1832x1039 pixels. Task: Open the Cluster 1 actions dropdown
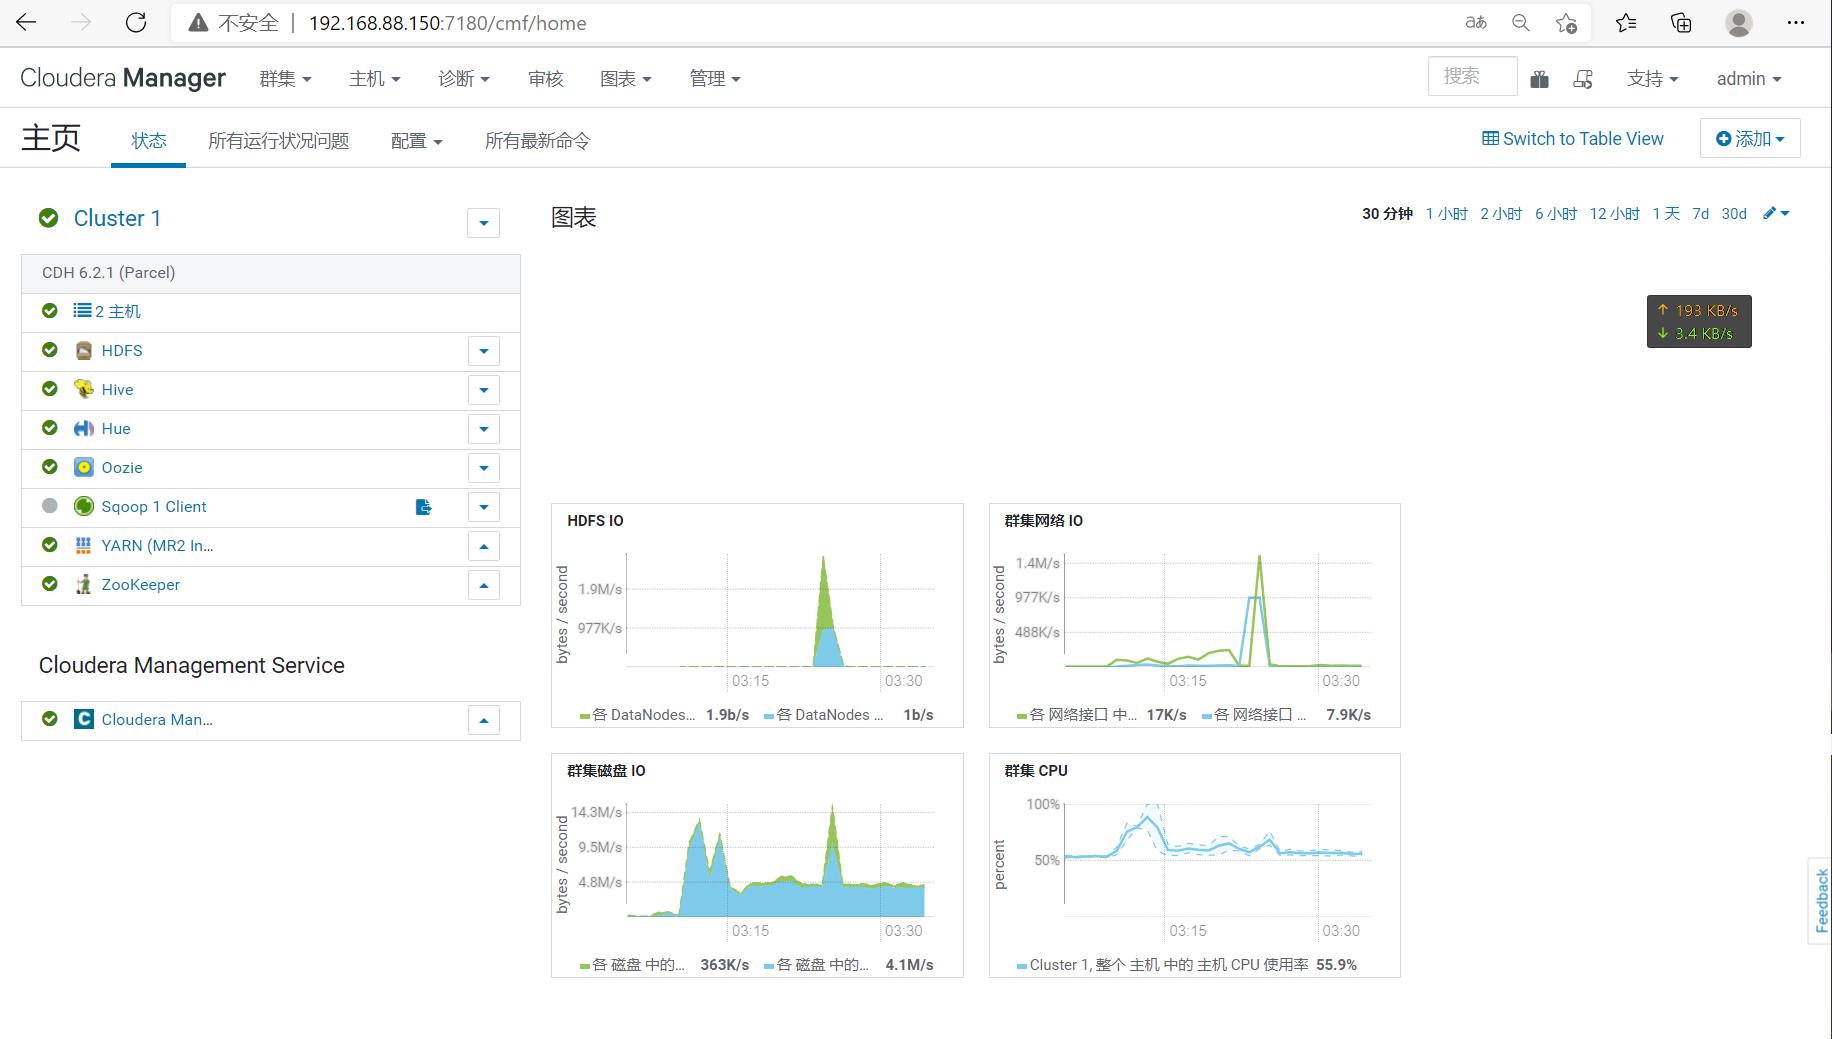point(483,222)
